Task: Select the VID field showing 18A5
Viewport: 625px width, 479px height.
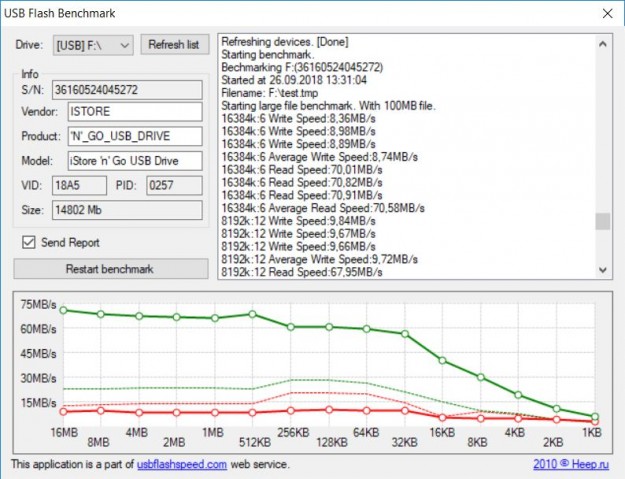Action: tap(79, 185)
